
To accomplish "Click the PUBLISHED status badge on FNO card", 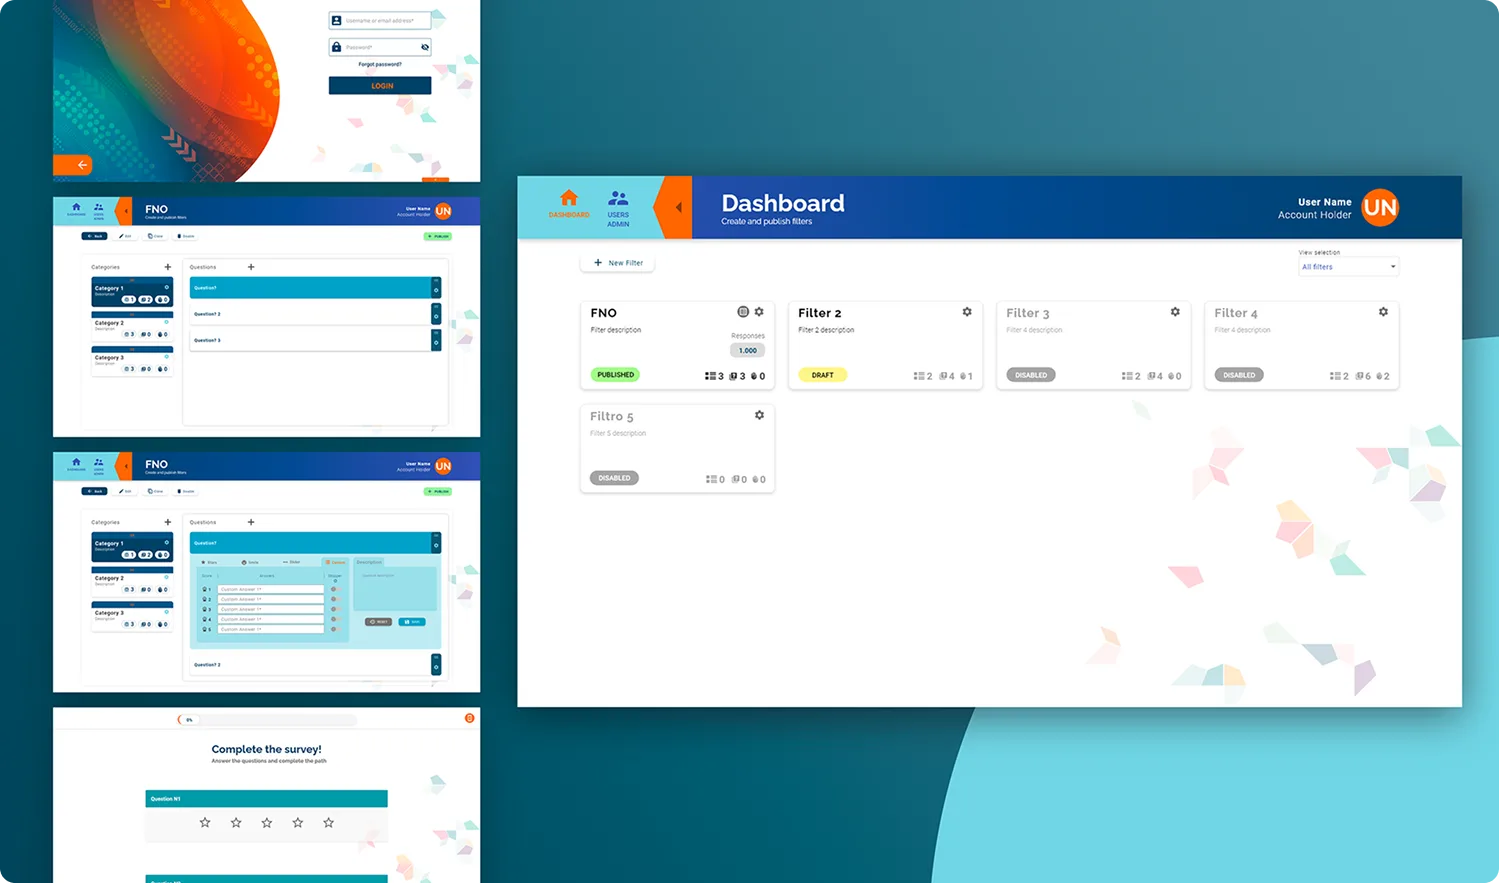I will pyautogui.click(x=616, y=375).
